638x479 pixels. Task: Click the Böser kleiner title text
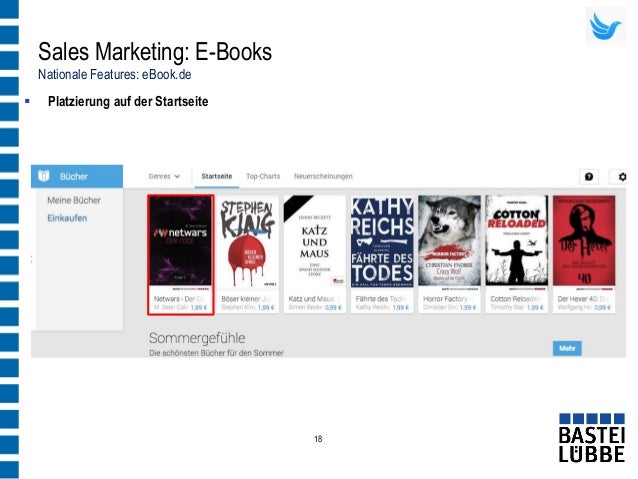246,299
